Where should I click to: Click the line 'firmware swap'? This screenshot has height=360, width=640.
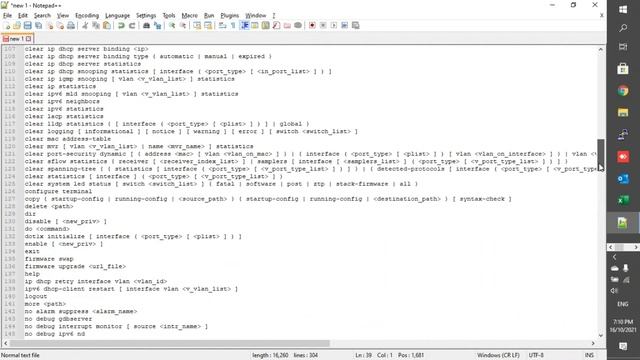[x=49, y=259]
